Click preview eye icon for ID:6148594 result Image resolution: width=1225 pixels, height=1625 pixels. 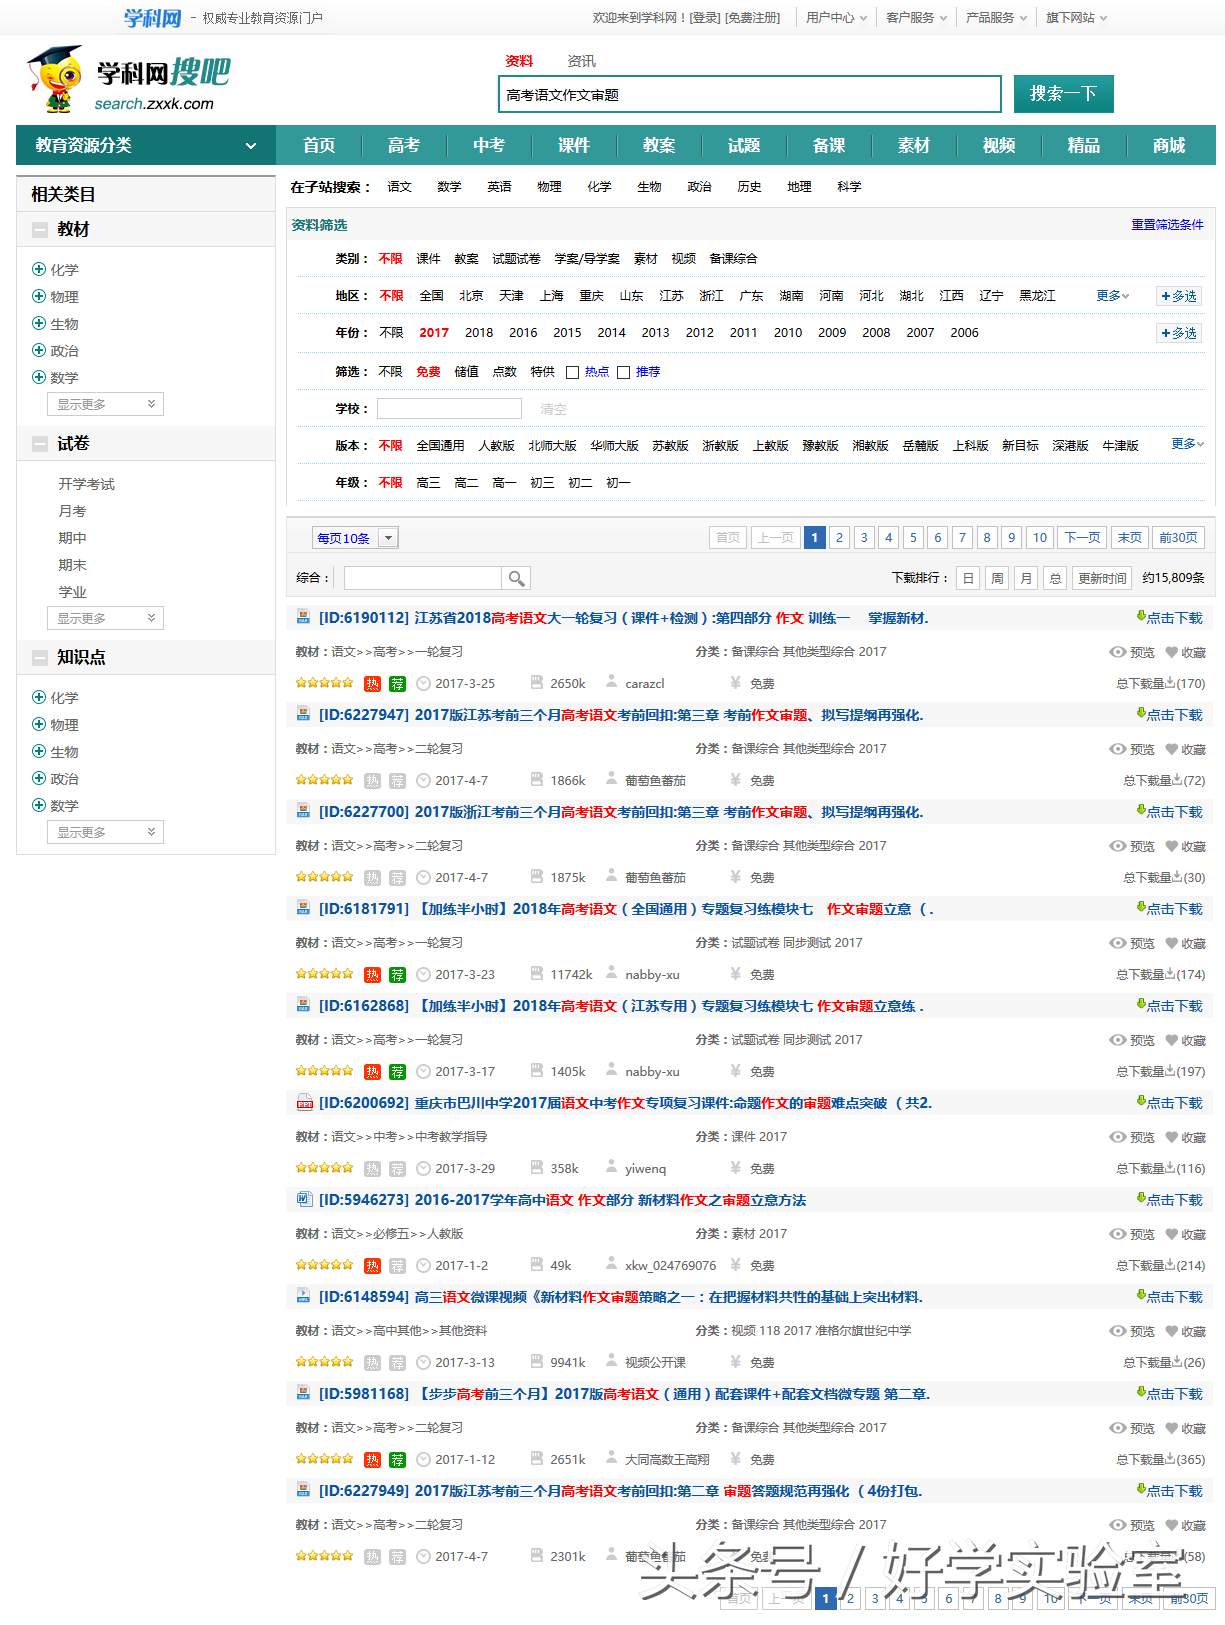click(x=1118, y=1331)
